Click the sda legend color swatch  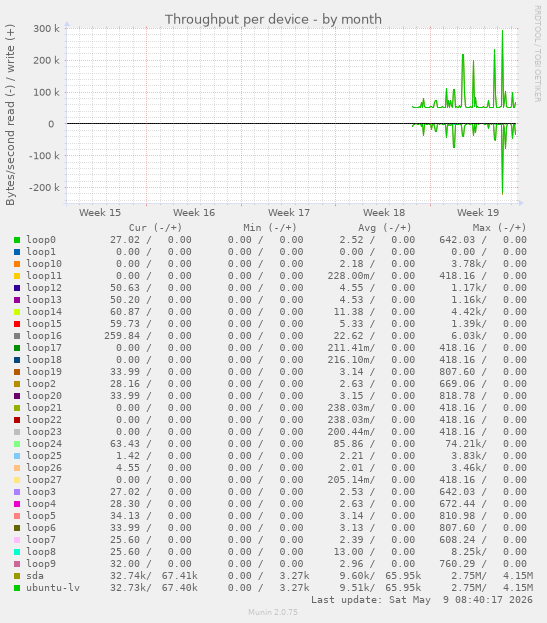coord(17,576)
